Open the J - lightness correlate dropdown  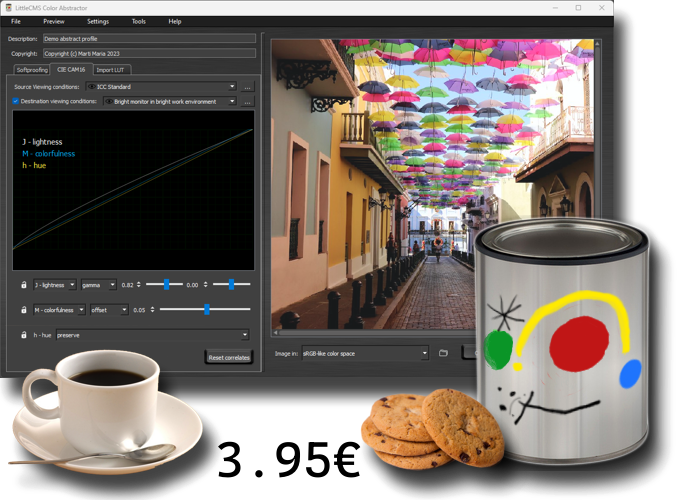(54, 285)
